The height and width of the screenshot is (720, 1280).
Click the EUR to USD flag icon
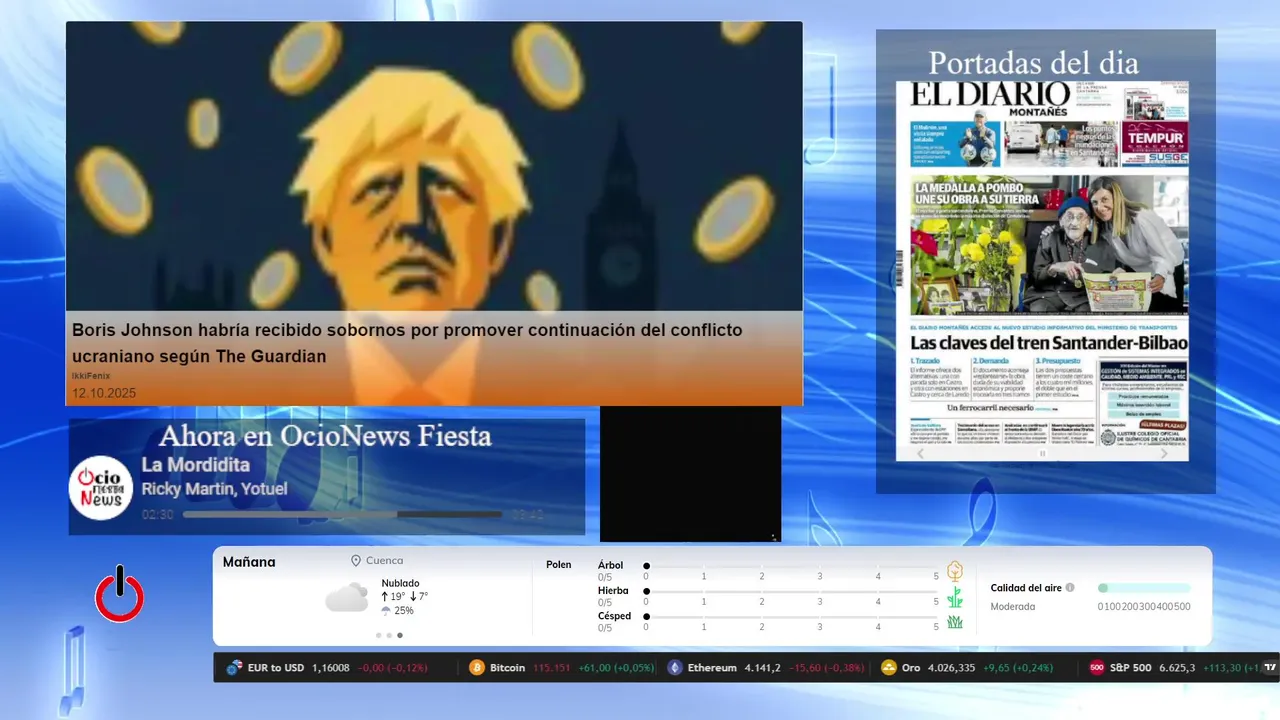[234, 668]
